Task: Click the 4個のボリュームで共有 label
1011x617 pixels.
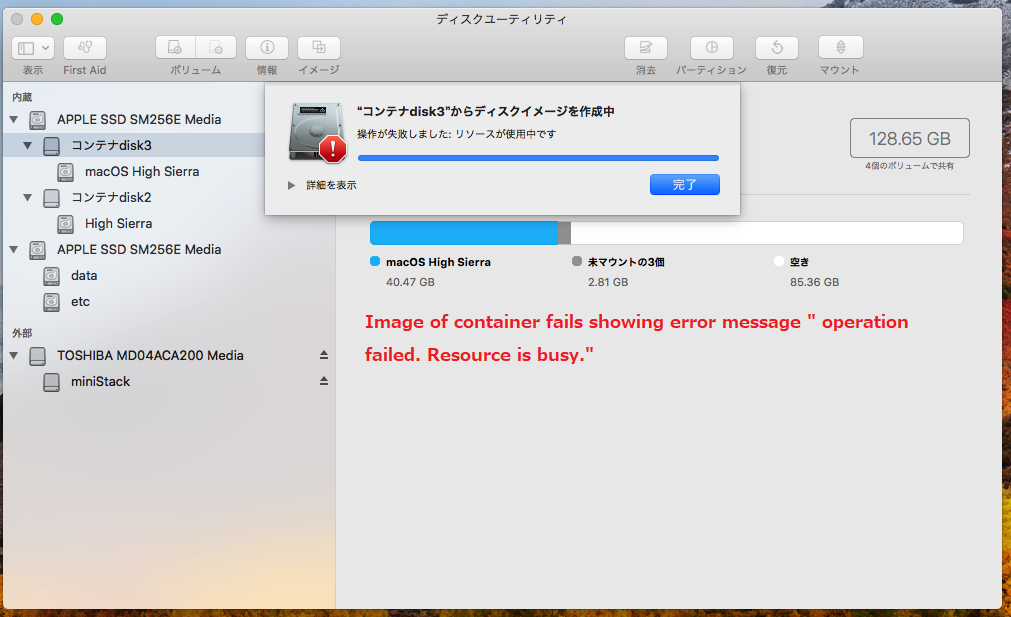Action: [x=910, y=166]
